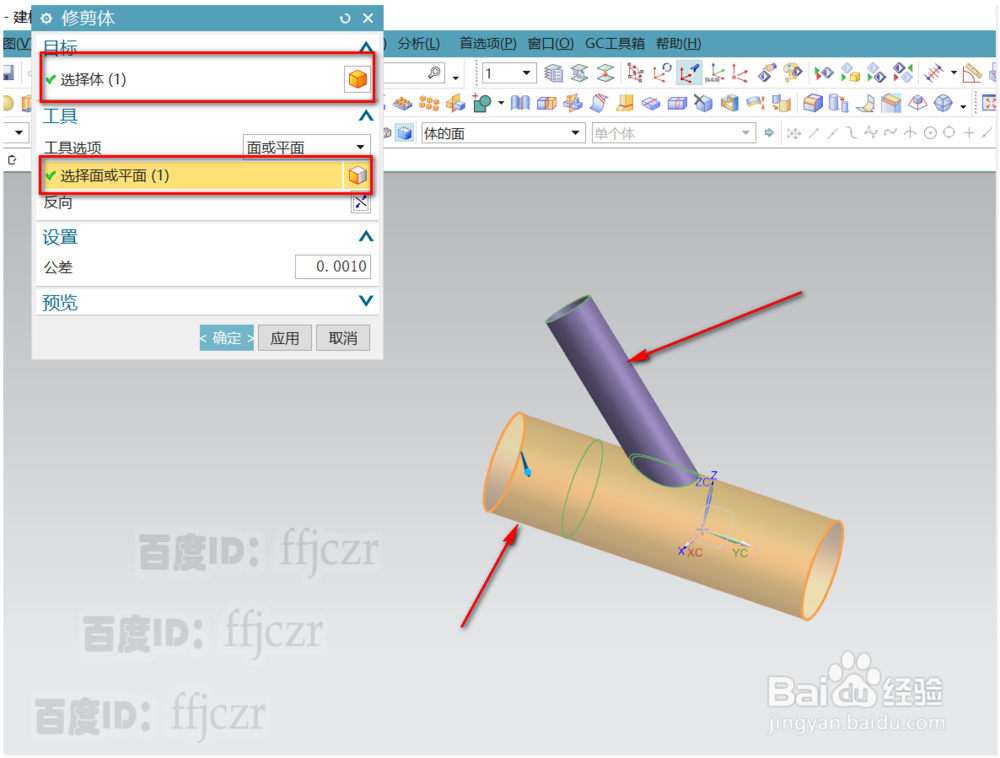Screen dimensions: 1000x758
Task: Reset the 修剪体 dialog with the reset icon
Action: [x=345, y=18]
